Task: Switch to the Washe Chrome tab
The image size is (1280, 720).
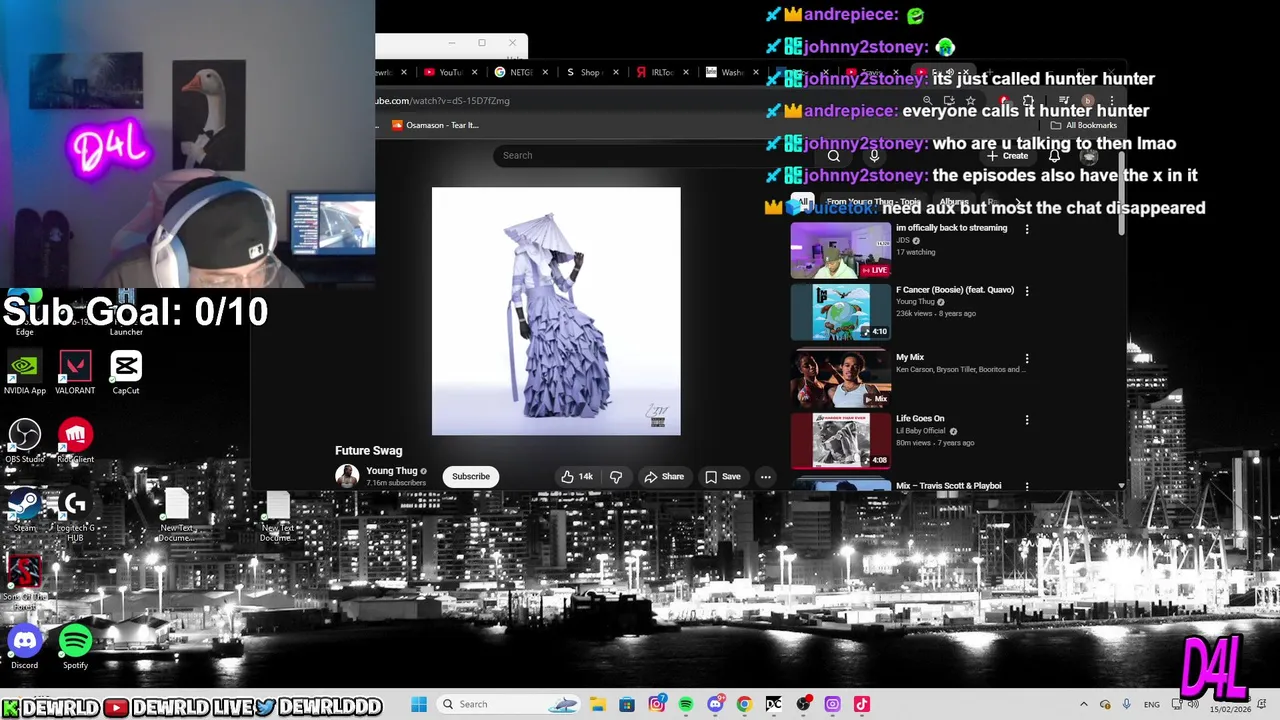Action: point(731,72)
